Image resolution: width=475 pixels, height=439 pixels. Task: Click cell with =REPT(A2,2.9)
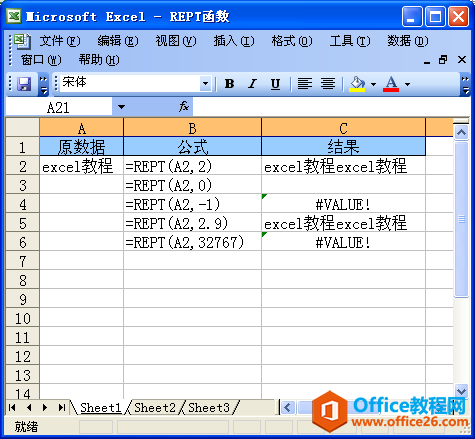tap(192, 223)
